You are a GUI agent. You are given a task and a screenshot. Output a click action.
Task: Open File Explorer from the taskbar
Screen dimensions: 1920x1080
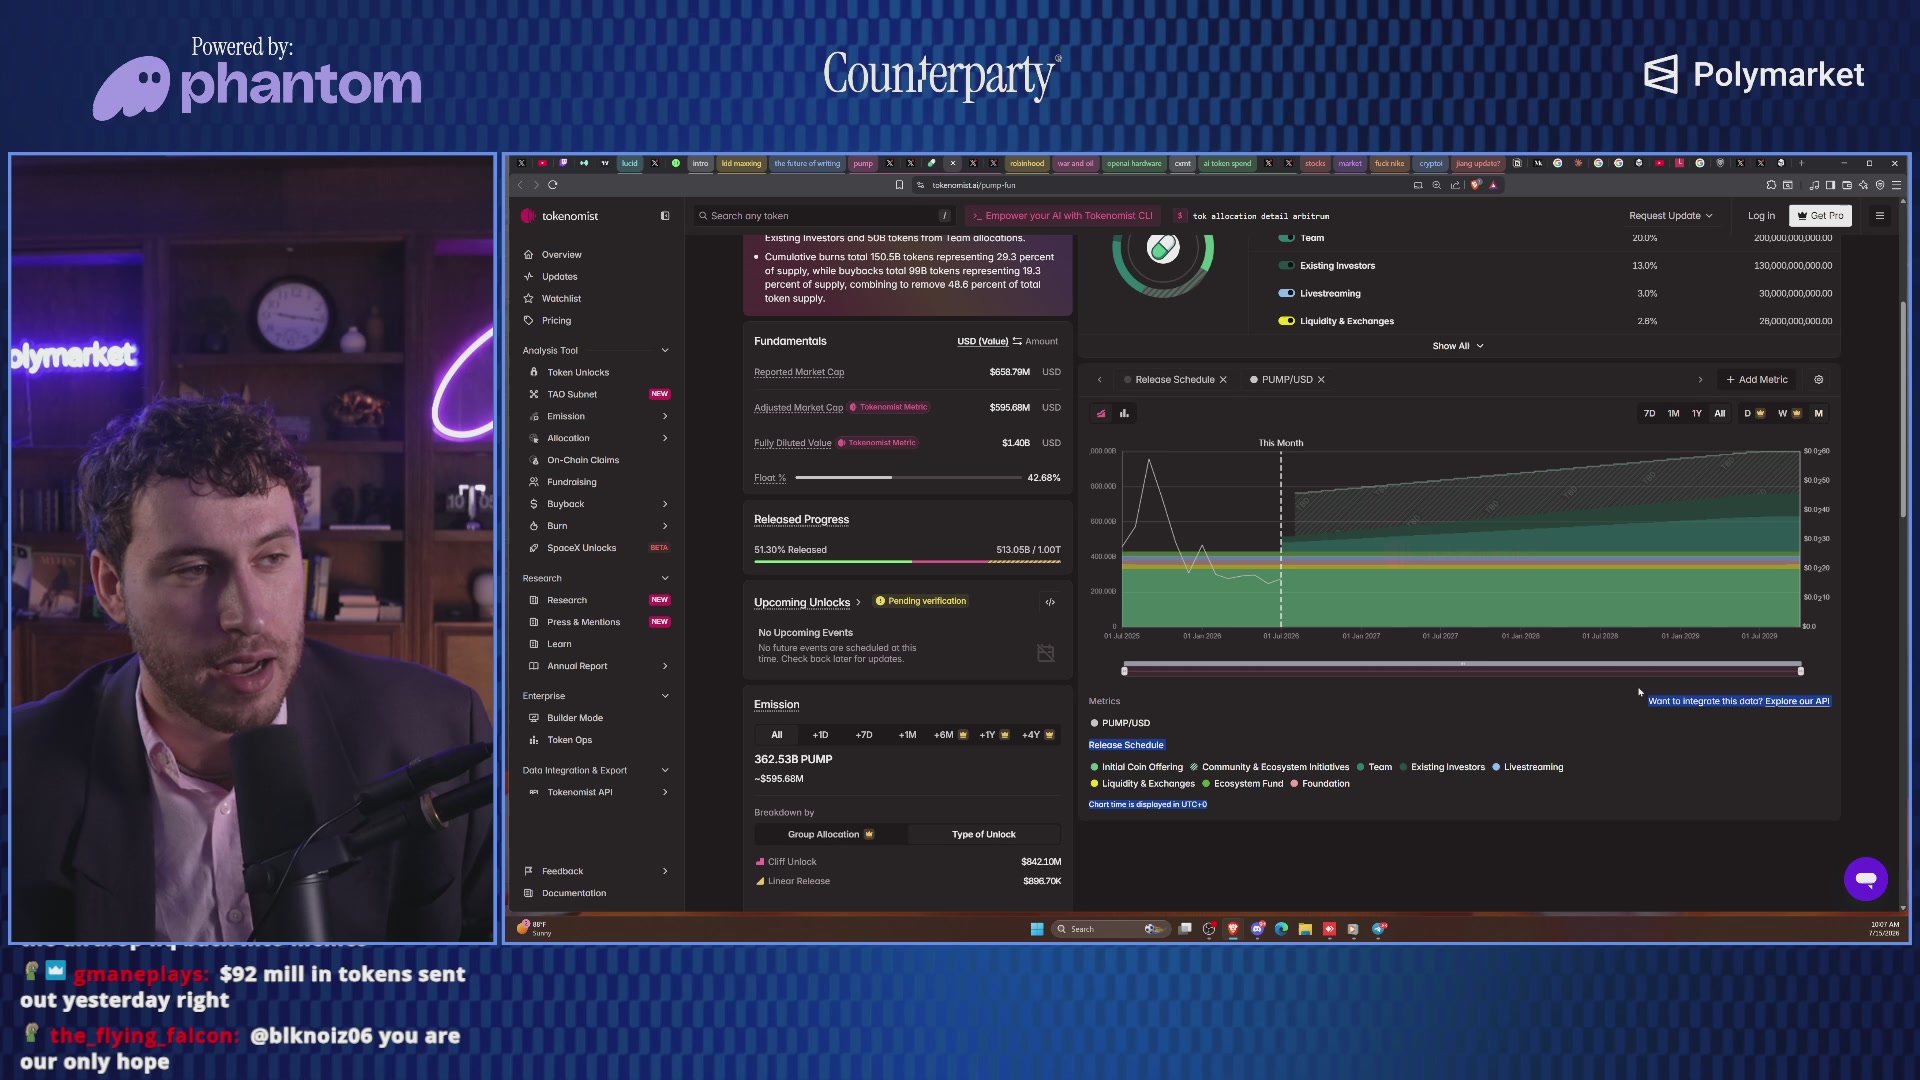(1305, 929)
